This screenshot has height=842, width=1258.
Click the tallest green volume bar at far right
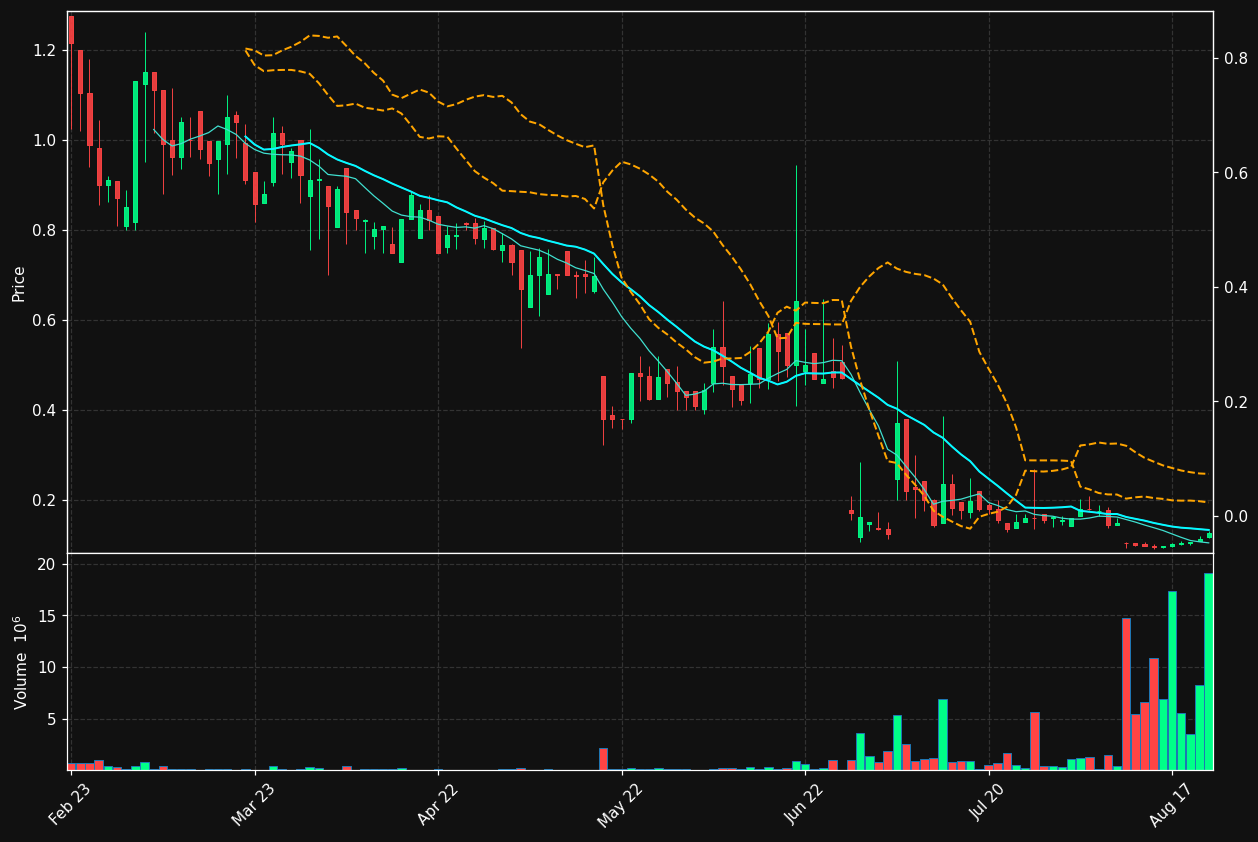coord(1208,671)
